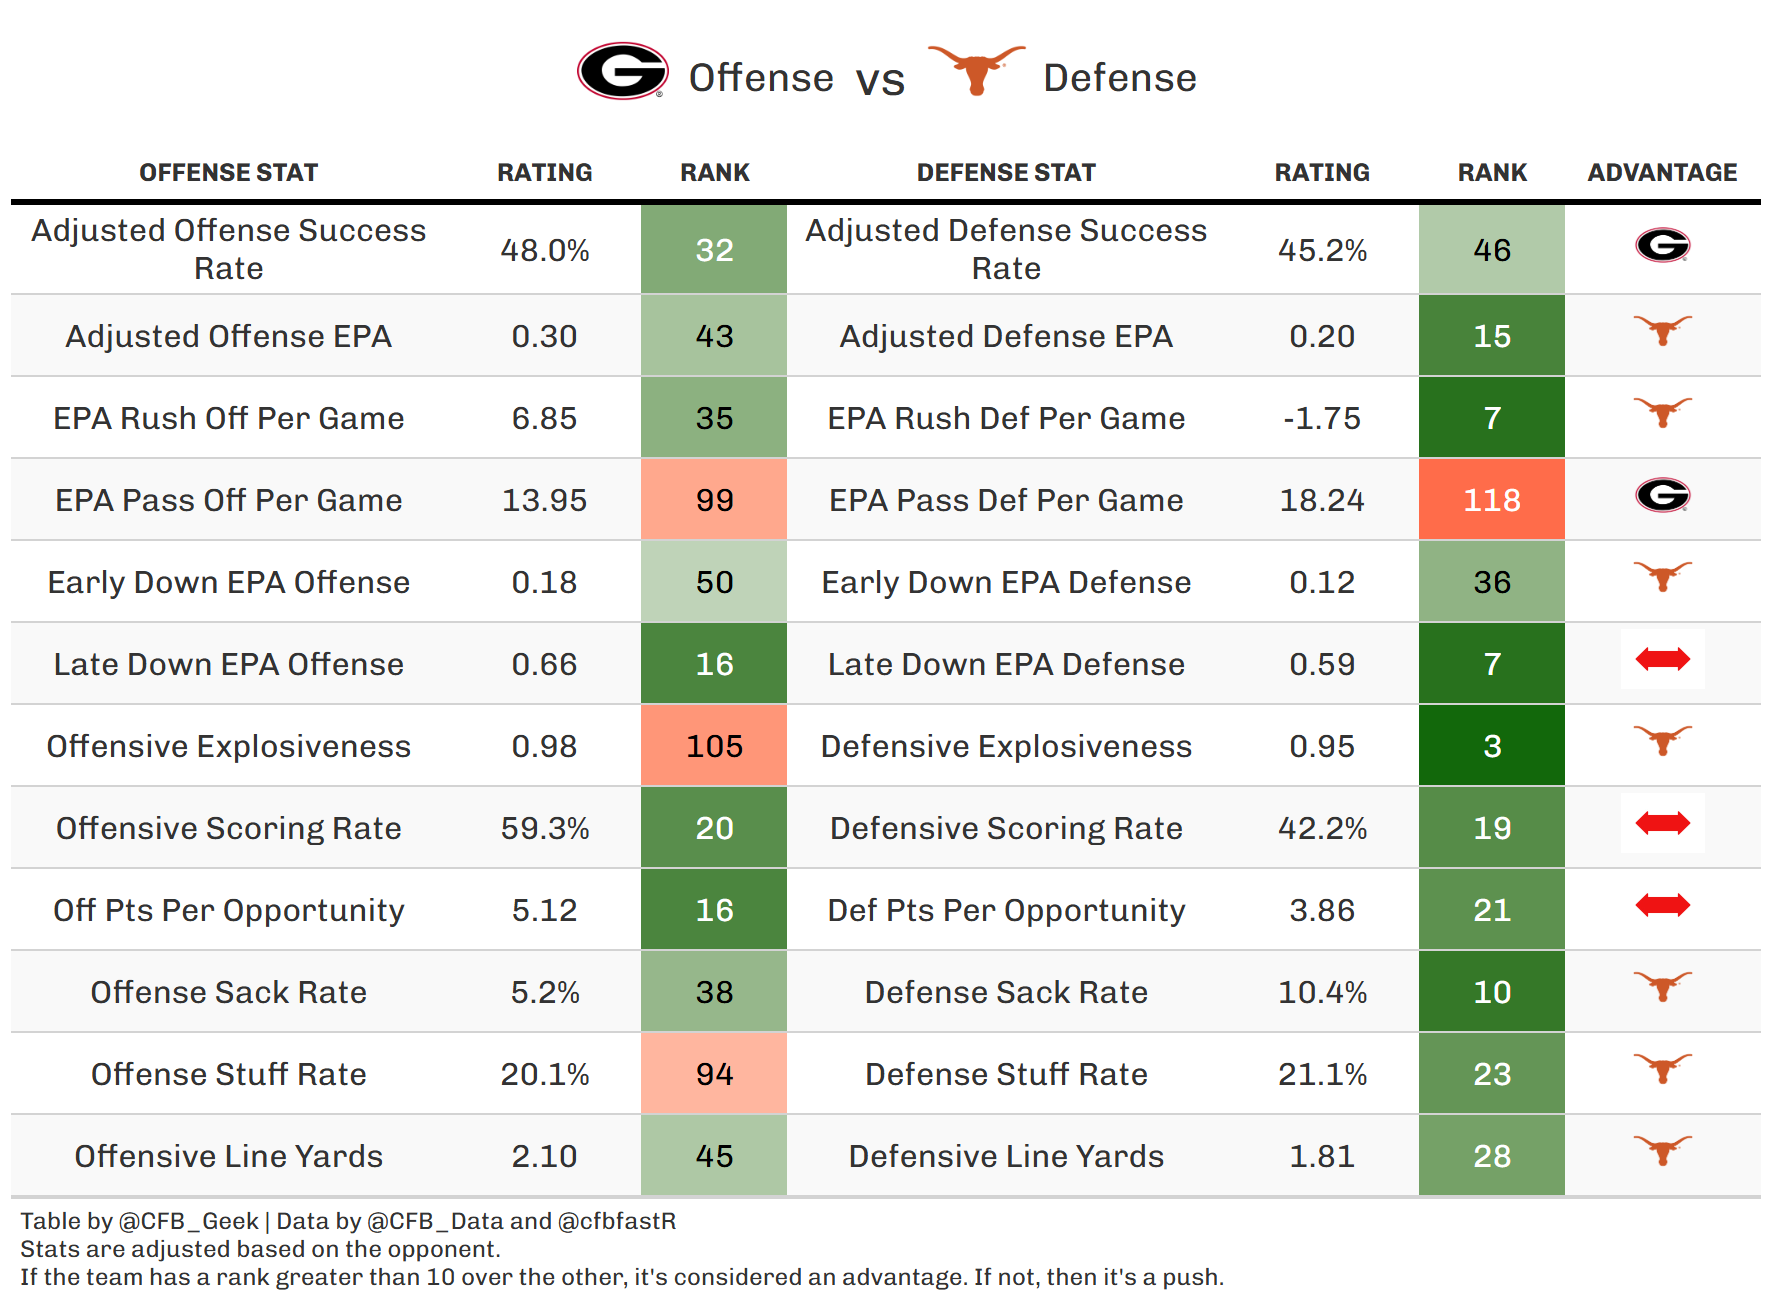Click the red rank 118 cell
Image resolution: width=1770 pixels, height=1312 pixels.
(x=1491, y=500)
